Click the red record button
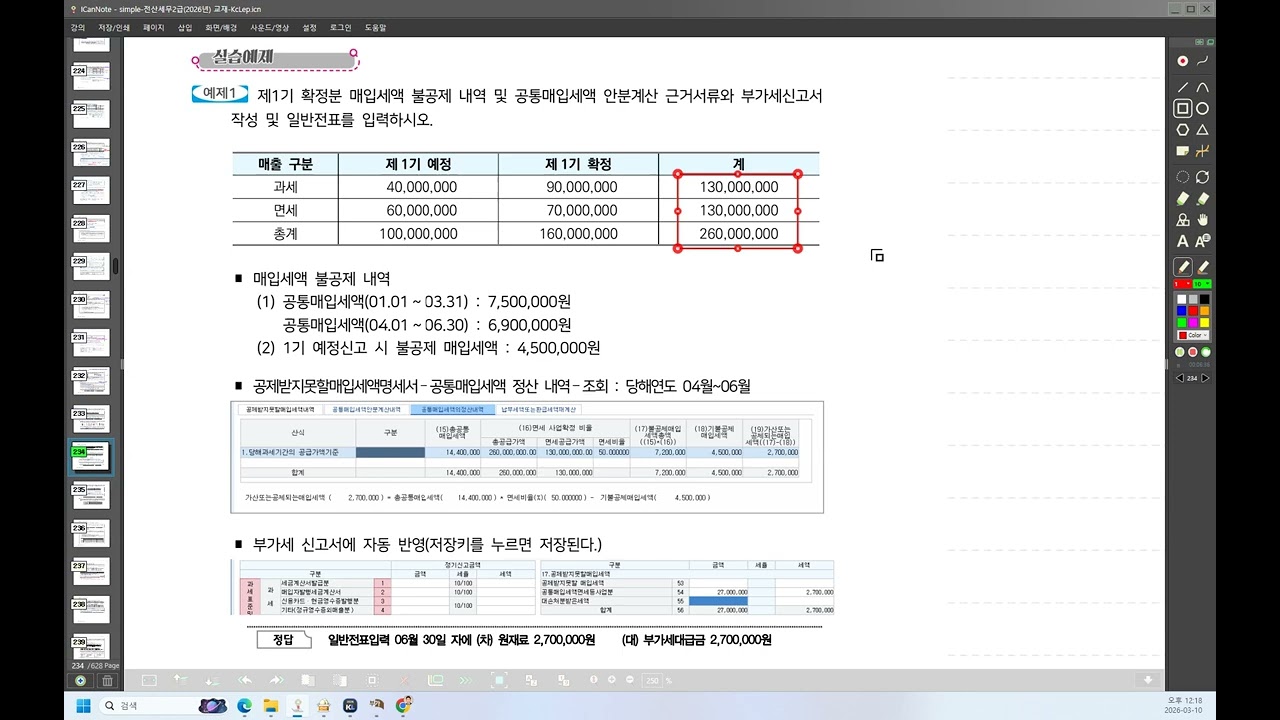Screen dimensions: 1280x720 [1193, 352]
